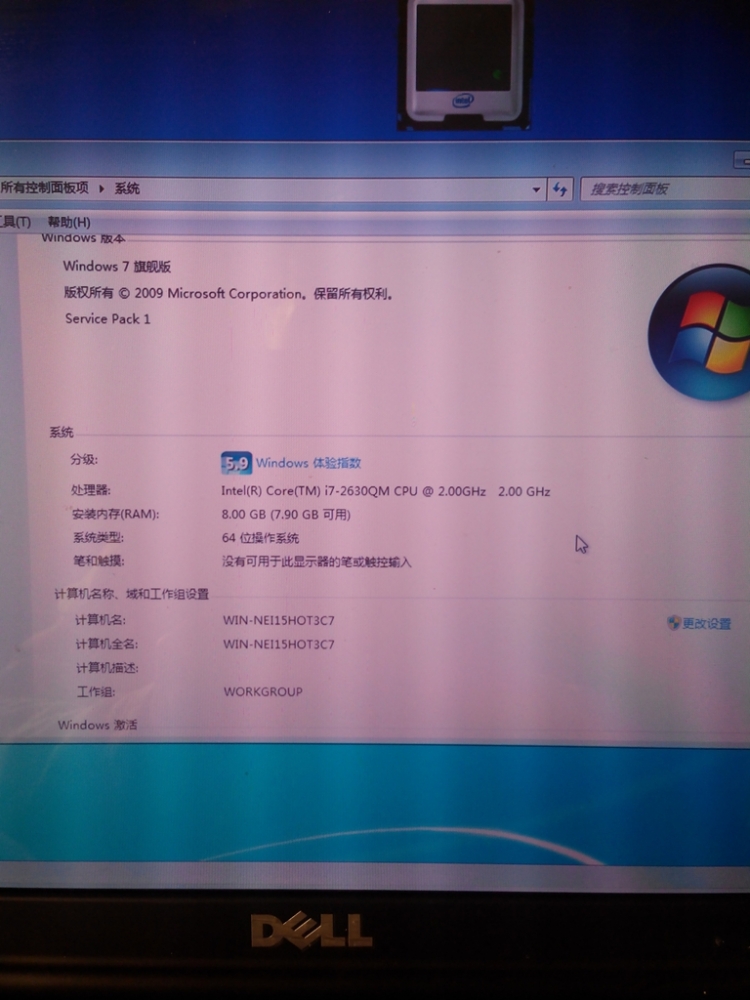Select the copyright 2009 Microsoft Corporation line

click(x=228, y=294)
